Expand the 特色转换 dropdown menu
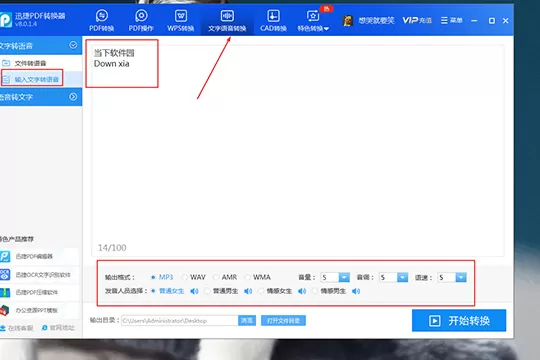The width and height of the screenshot is (540, 360). 313,21
